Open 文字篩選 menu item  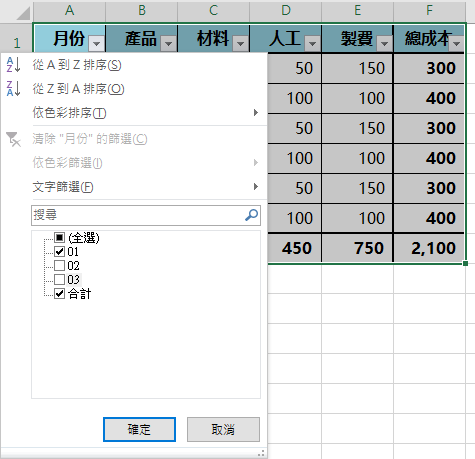point(133,187)
